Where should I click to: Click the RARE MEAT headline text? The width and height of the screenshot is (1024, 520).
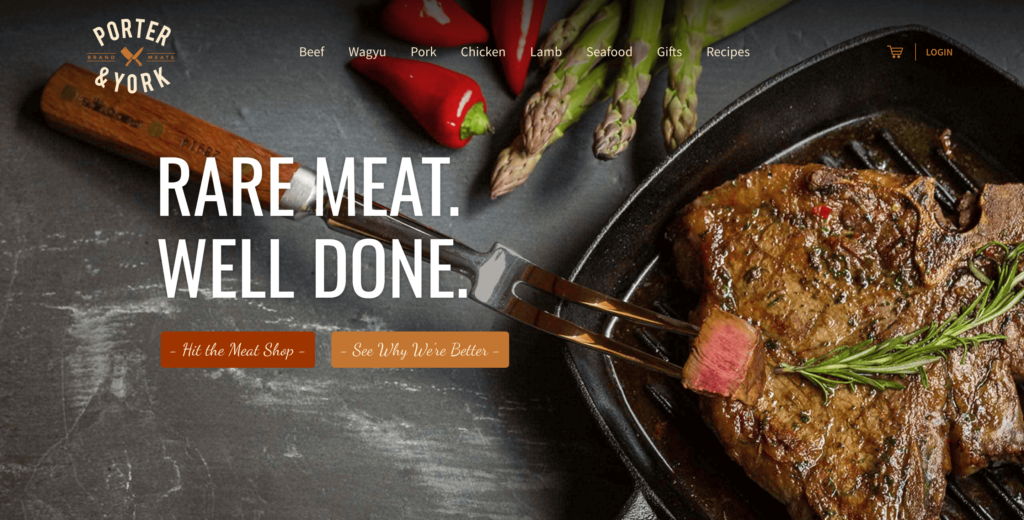click(309, 186)
